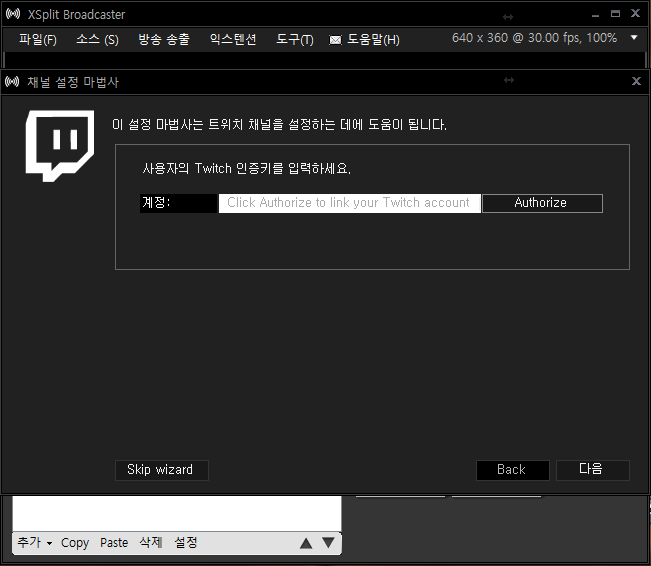
Task: Click the channel wizard title icon
Action: (x=12, y=81)
